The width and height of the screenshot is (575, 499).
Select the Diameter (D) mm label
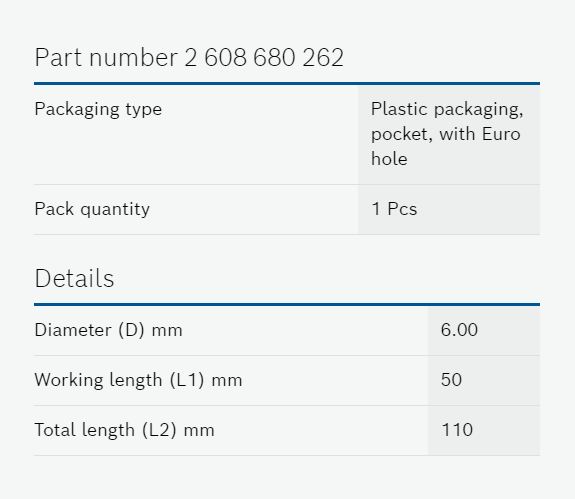point(108,330)
